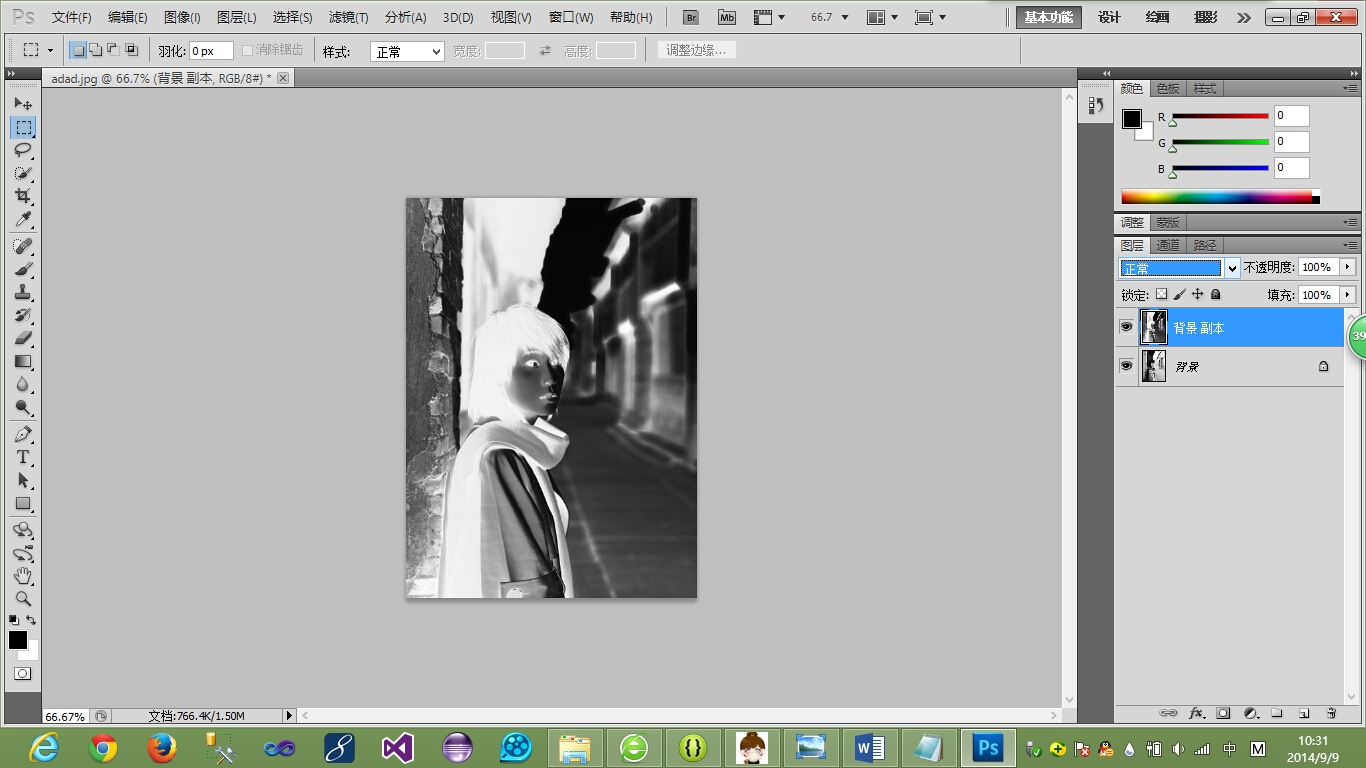Select the Lasso tool
The image size is (1366, 768).
coord(23,150)
